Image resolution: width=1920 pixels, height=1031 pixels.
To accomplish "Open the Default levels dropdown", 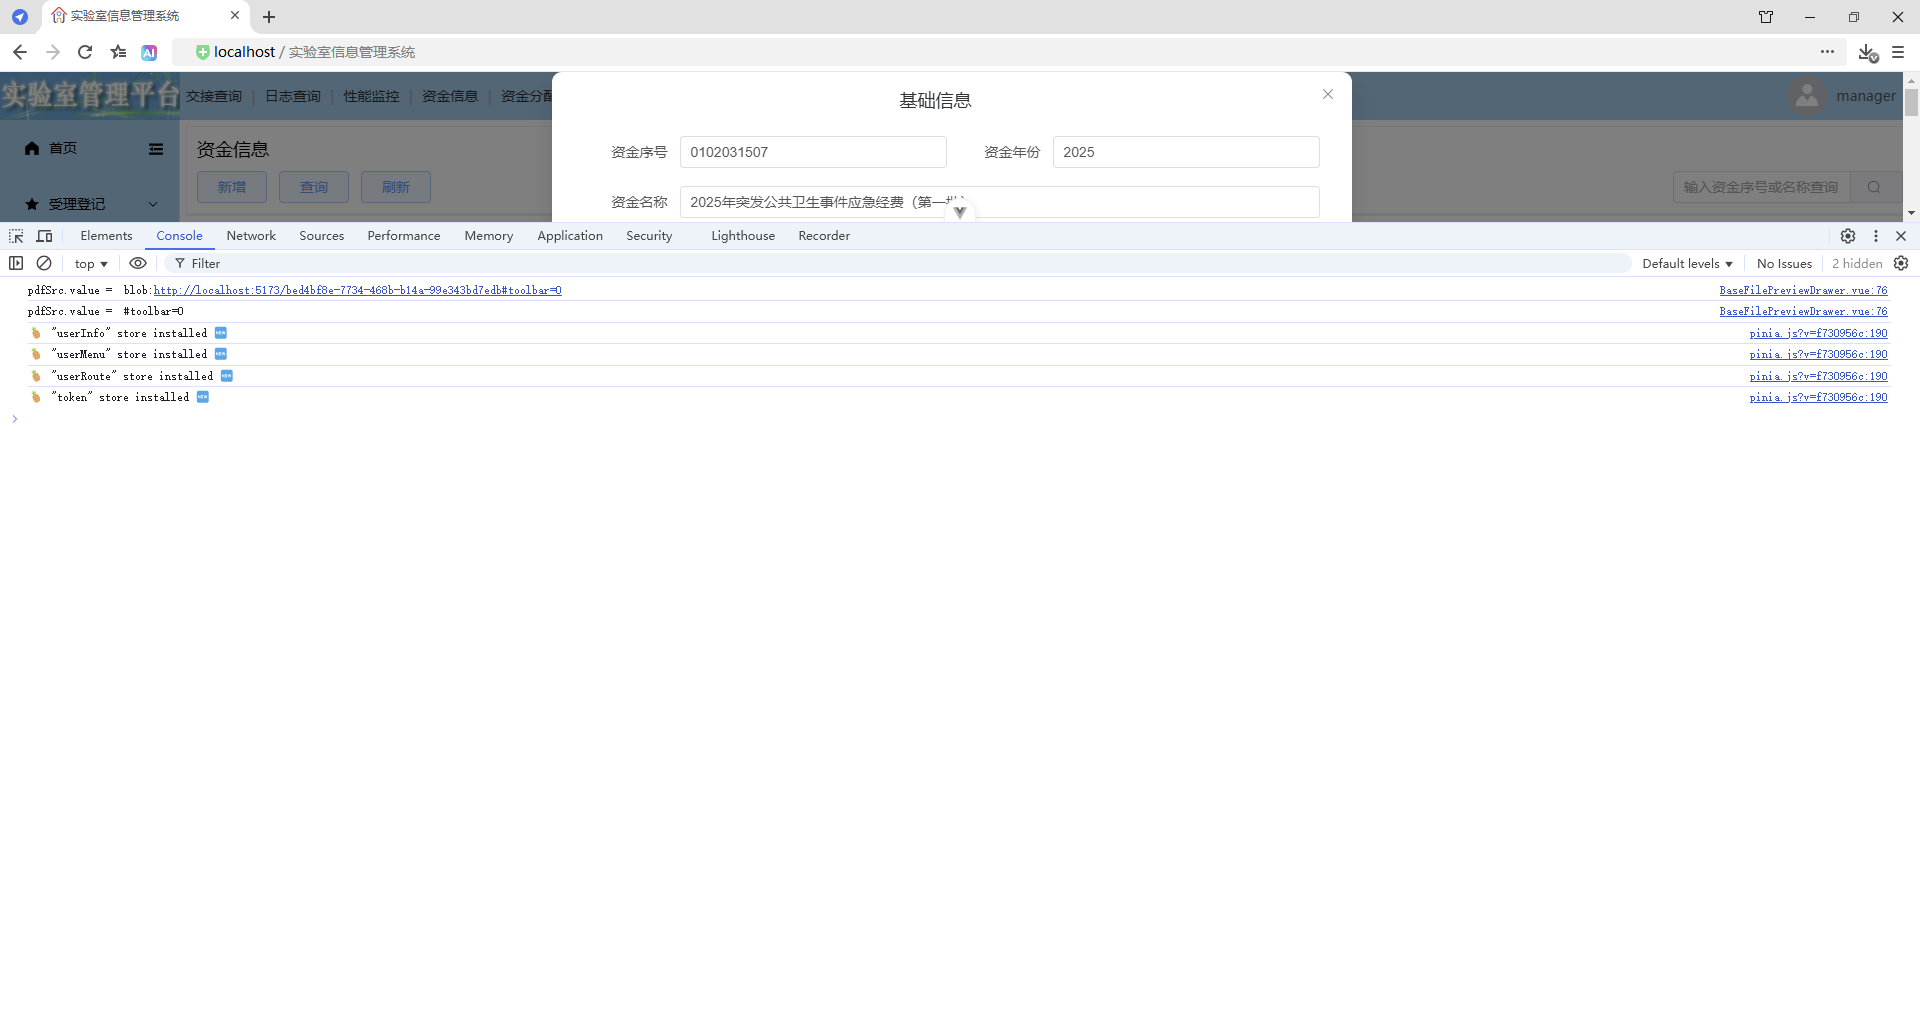I will point(1686,263).
